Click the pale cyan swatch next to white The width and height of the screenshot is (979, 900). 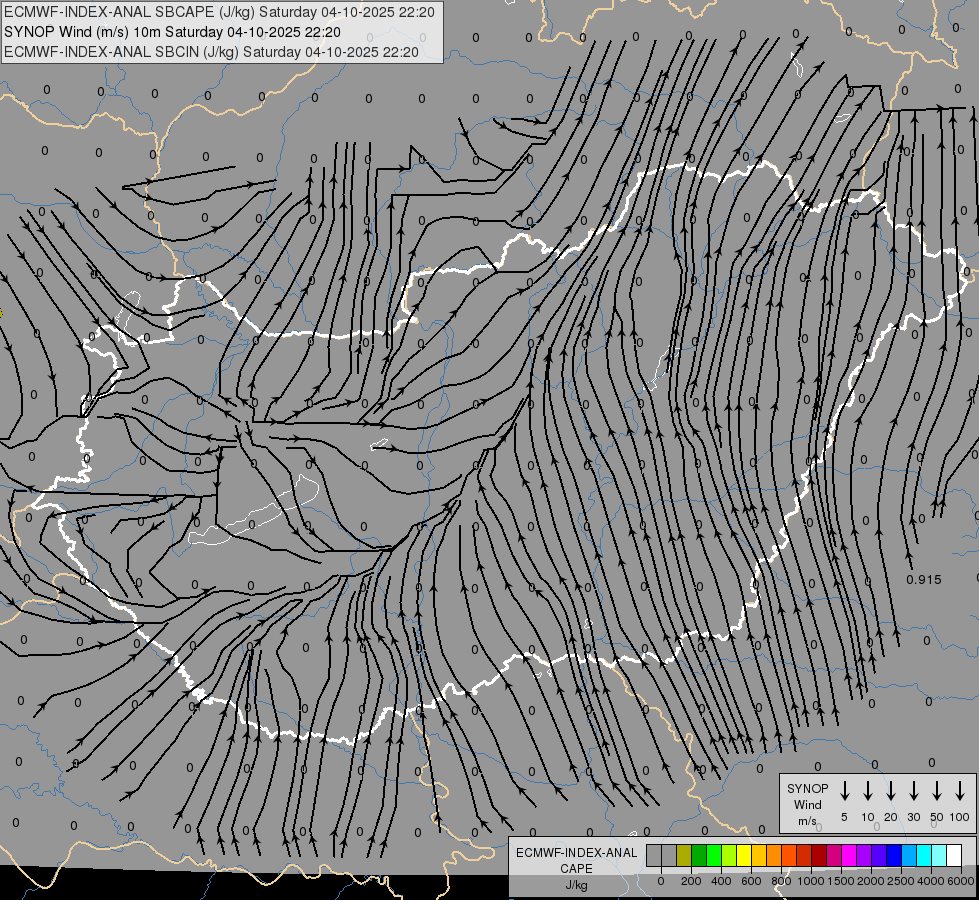(938, 855)
